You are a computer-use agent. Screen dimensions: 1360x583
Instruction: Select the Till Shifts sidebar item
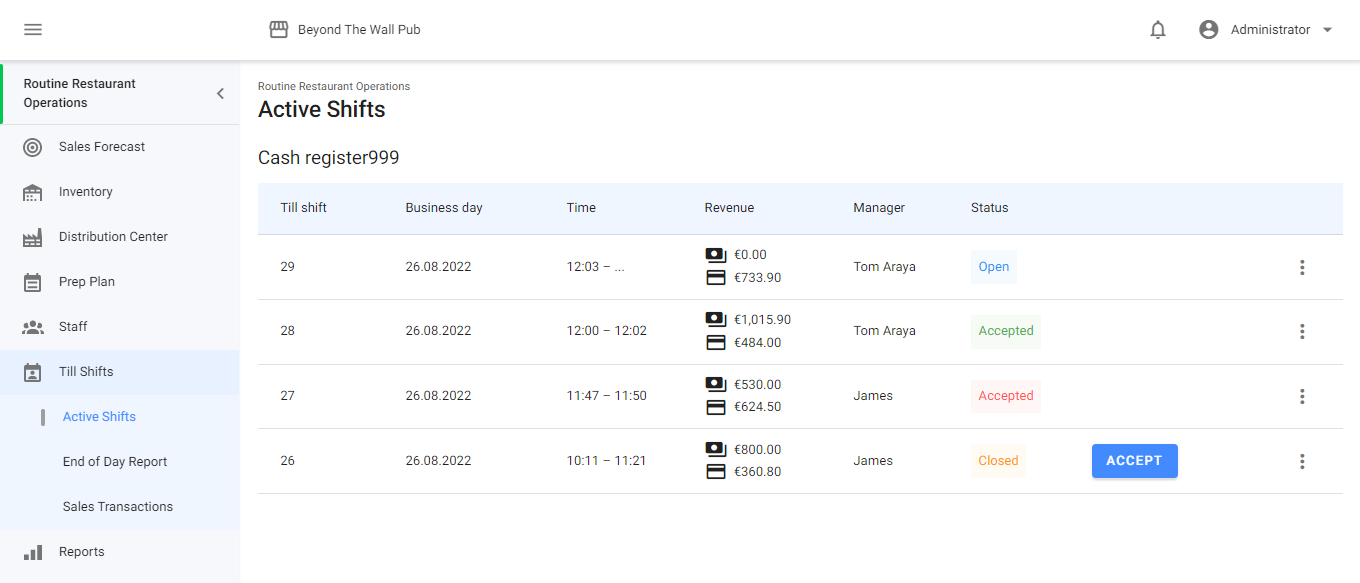(x=86, y=372)
